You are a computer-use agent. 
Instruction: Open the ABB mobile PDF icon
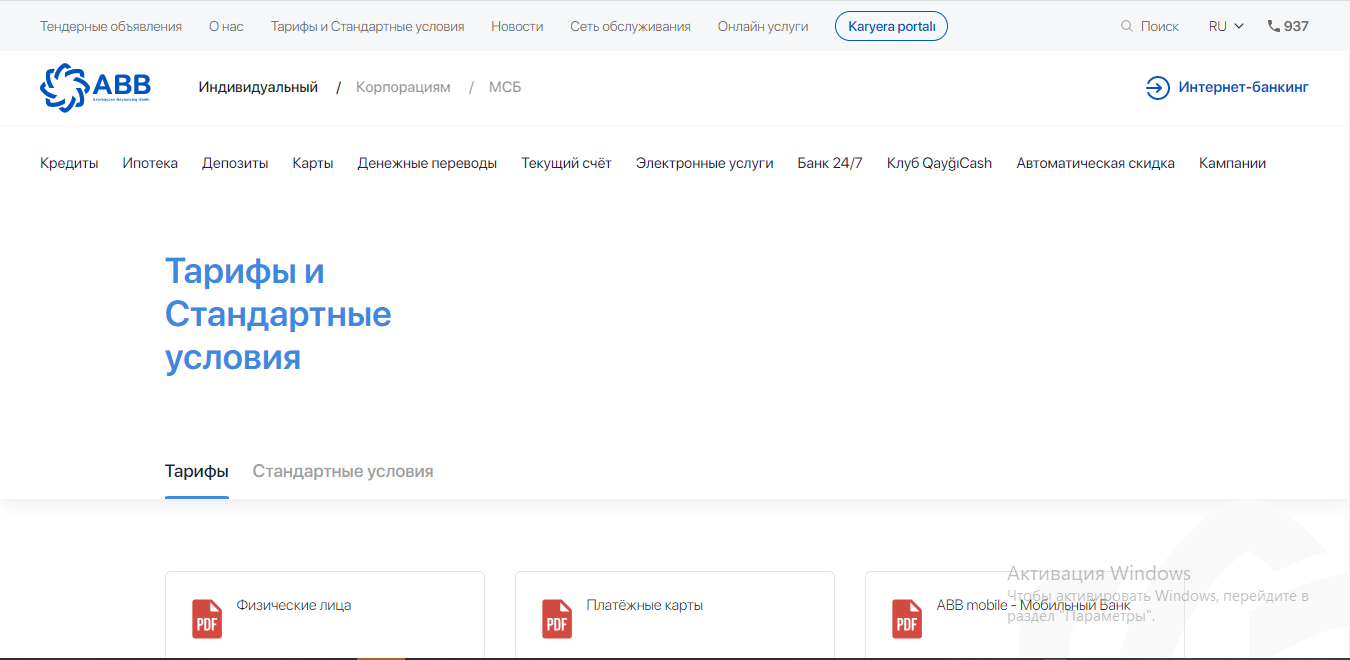pos(907,619)
